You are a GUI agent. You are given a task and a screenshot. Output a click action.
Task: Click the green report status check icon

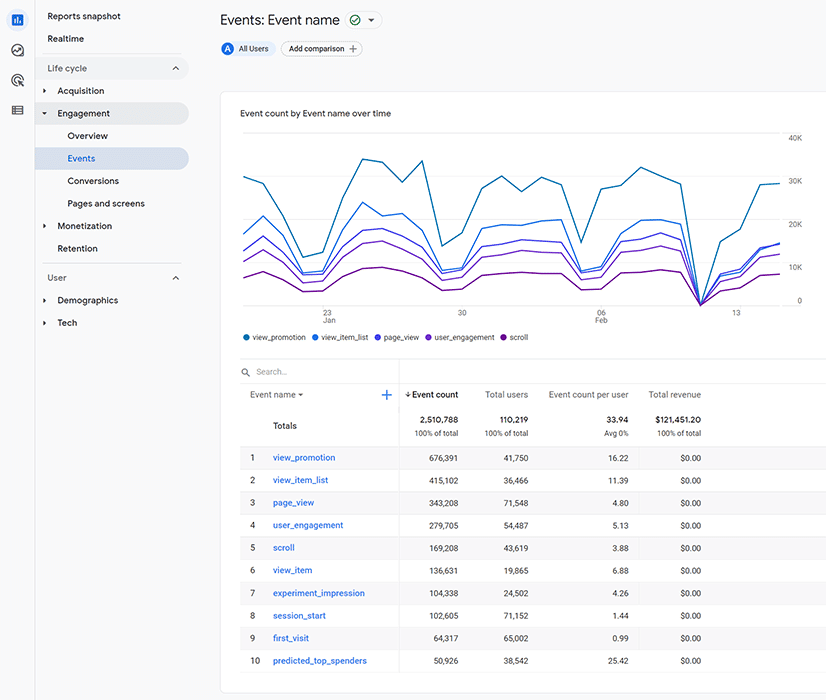[x=355, y=20]
